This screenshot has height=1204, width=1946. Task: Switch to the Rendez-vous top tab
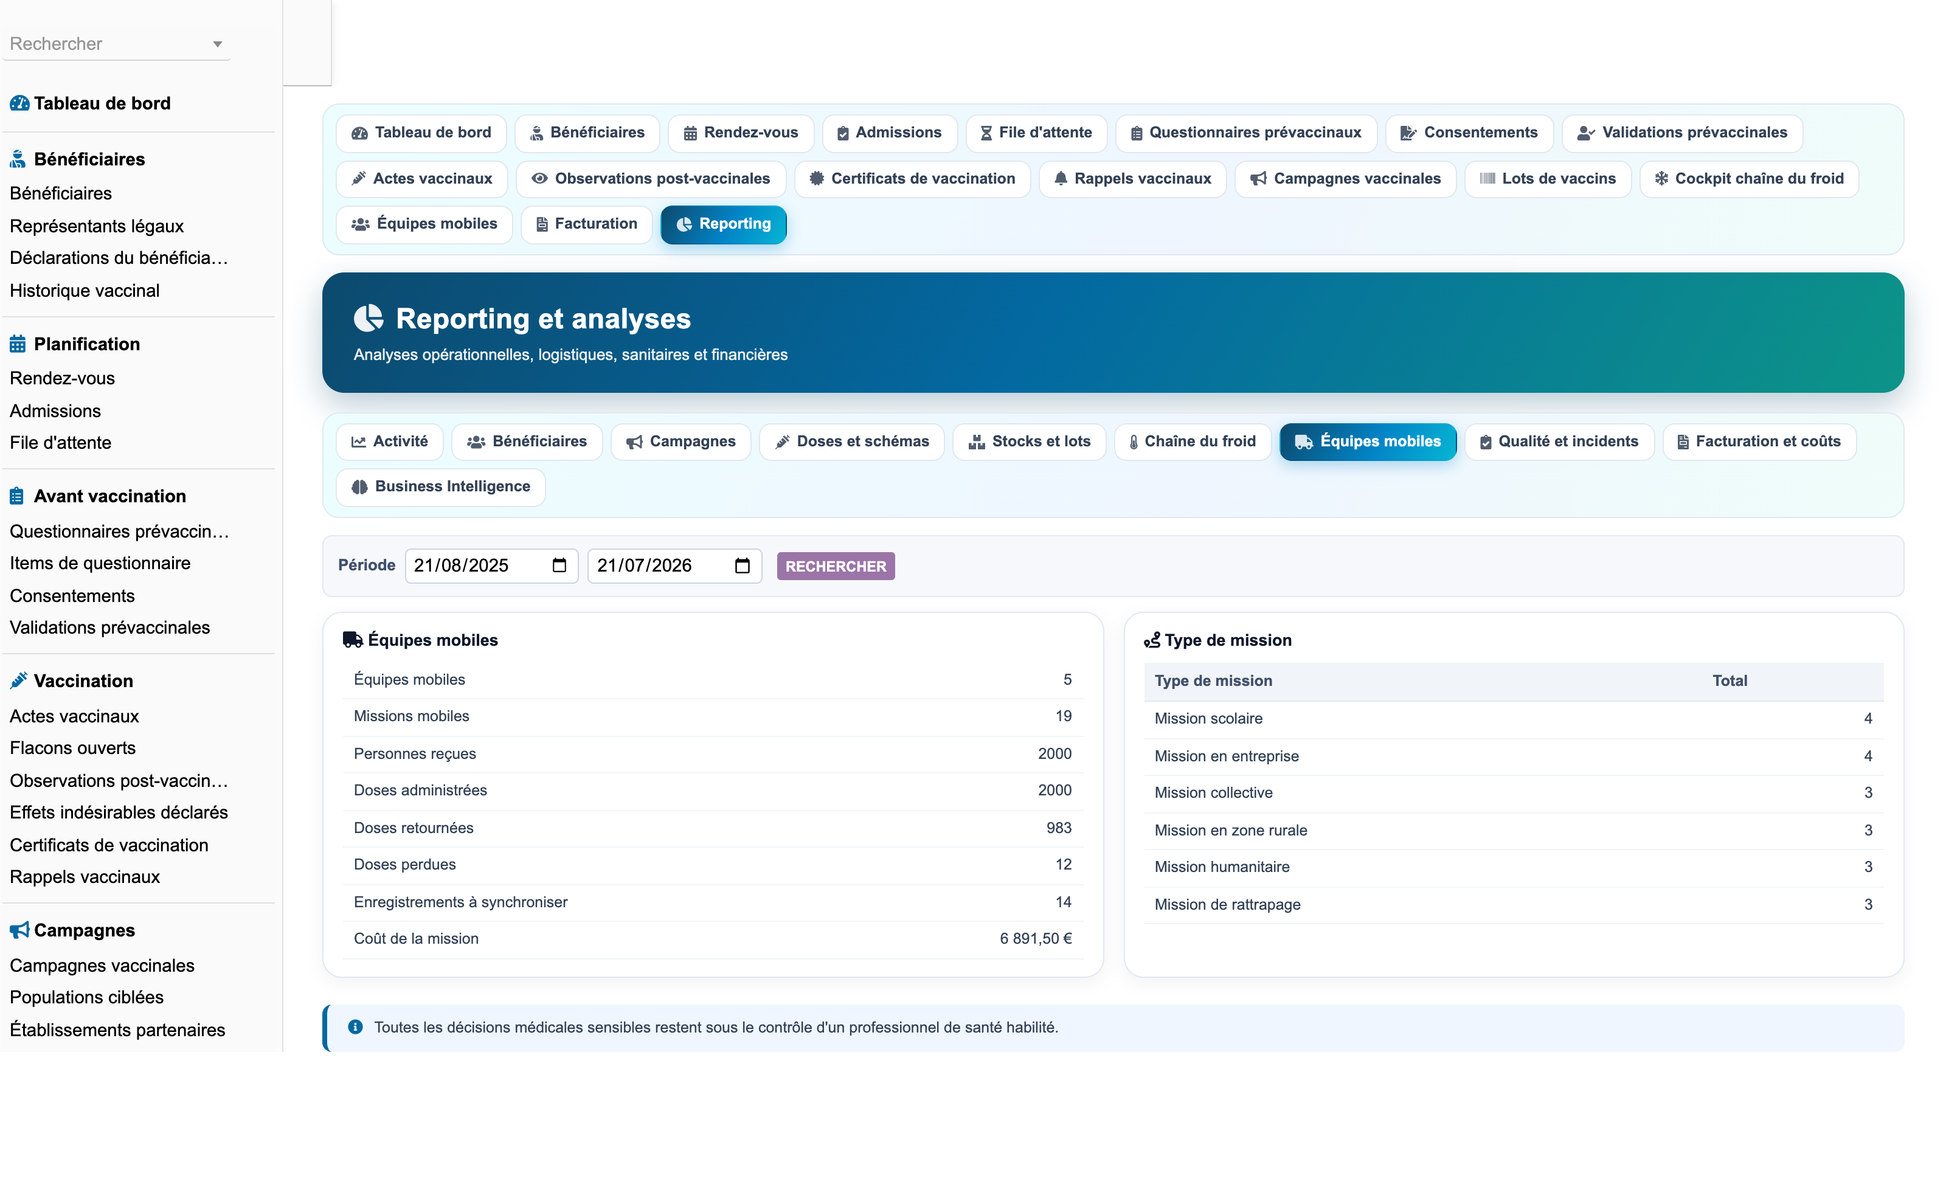click(741, 133)
